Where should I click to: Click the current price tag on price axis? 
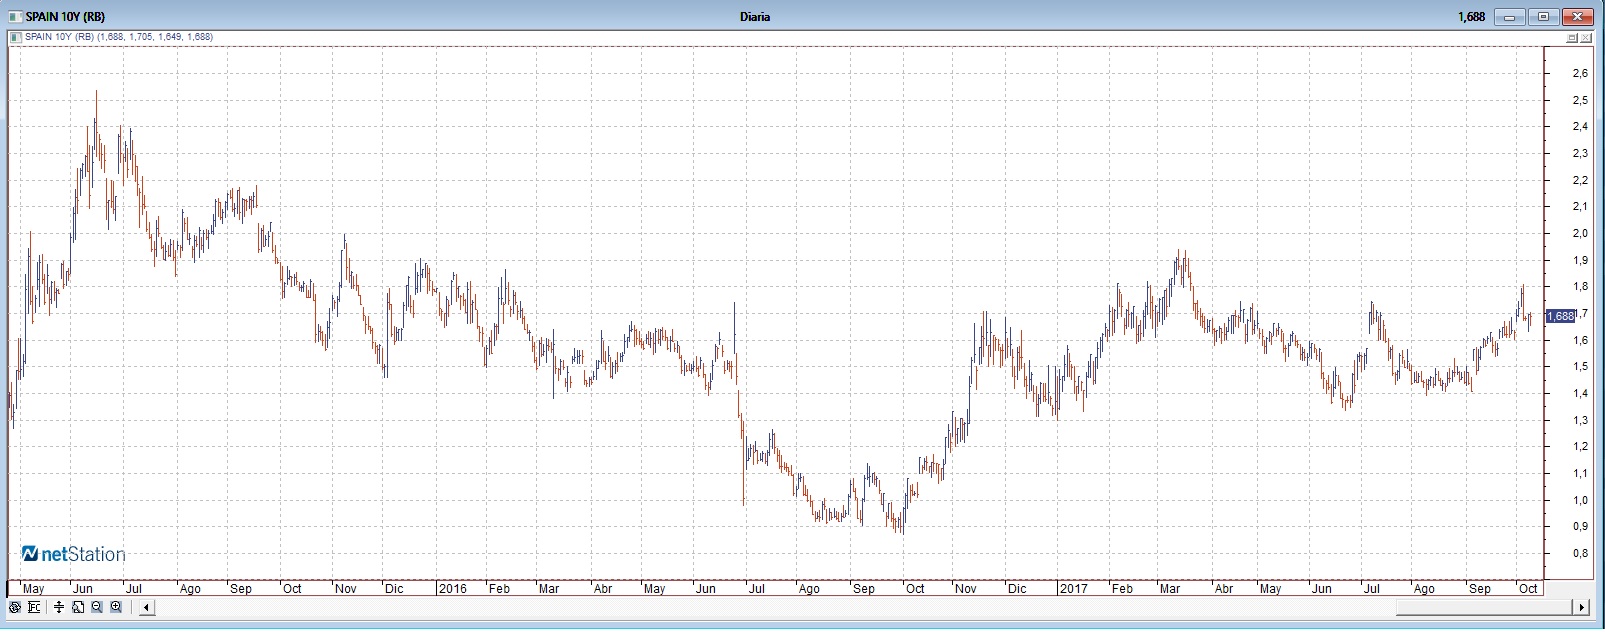coord(1561,316)
